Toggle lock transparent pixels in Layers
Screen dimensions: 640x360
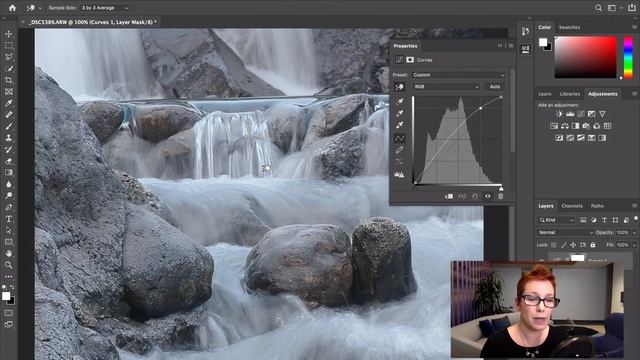pyautogui.click(x=554, y=245)
